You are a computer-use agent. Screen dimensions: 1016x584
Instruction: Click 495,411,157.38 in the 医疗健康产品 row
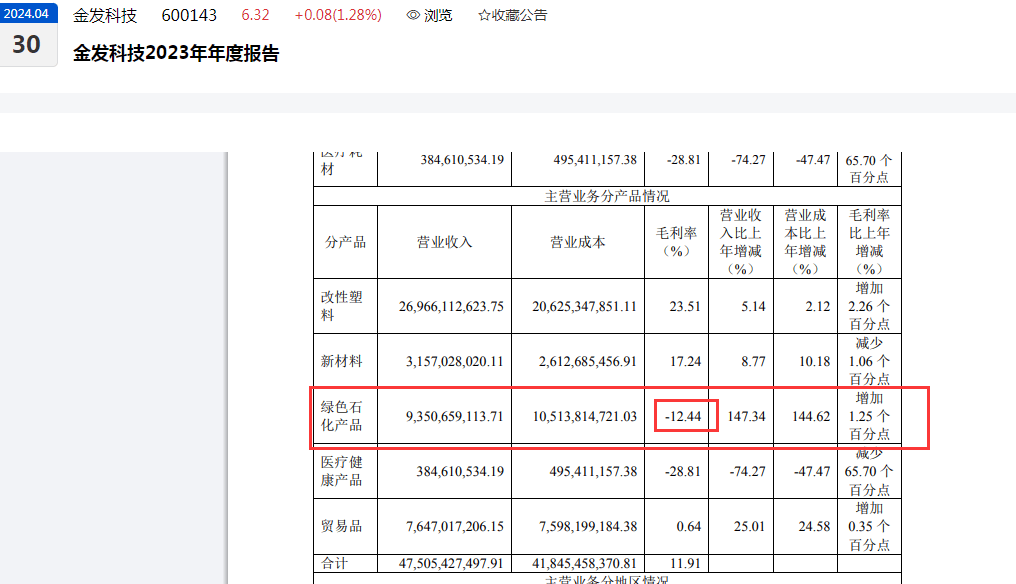click(594, 472)
